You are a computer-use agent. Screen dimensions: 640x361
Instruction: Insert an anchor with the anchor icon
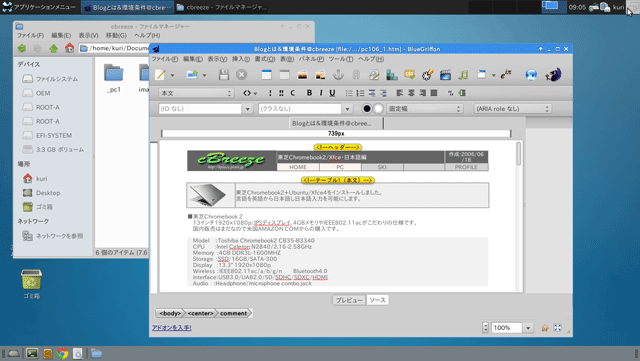(338, 75)
